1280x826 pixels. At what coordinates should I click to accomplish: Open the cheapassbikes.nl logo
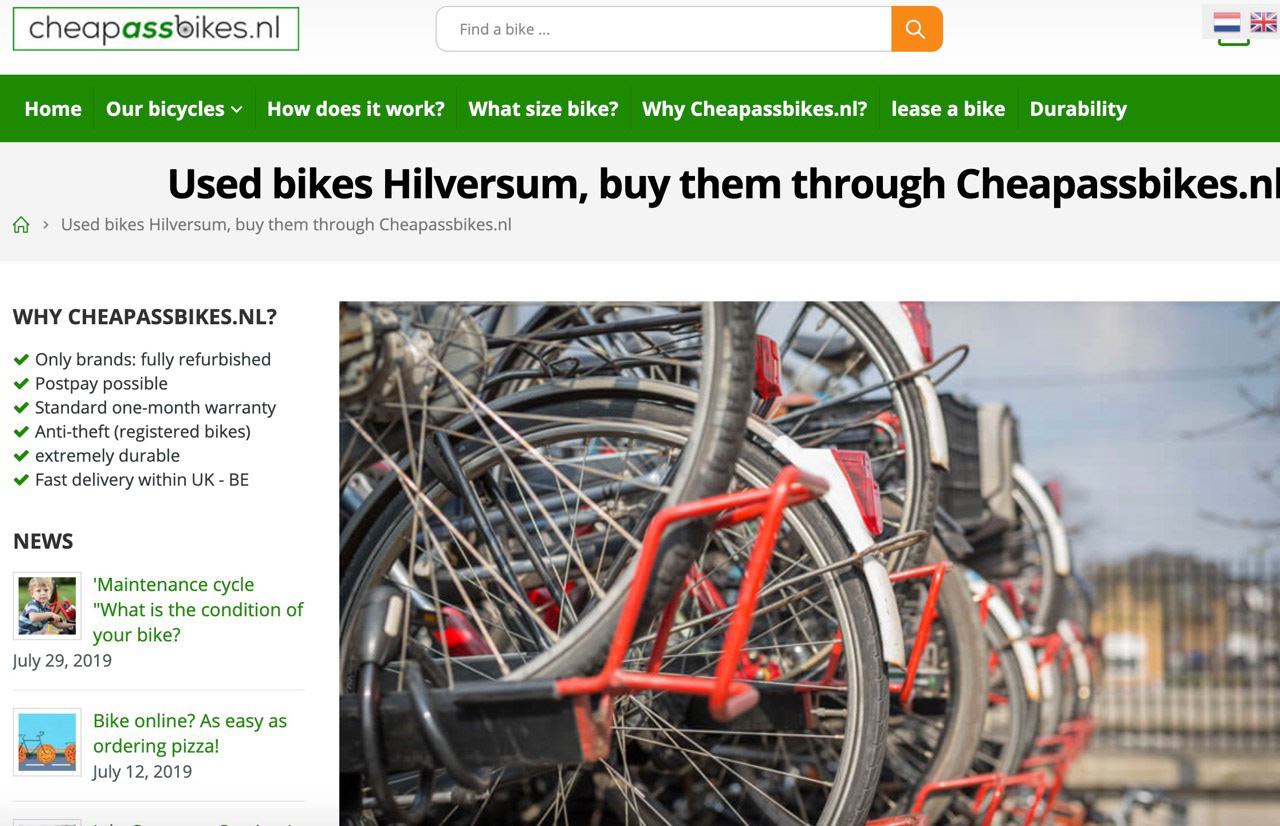click(156, 29)
